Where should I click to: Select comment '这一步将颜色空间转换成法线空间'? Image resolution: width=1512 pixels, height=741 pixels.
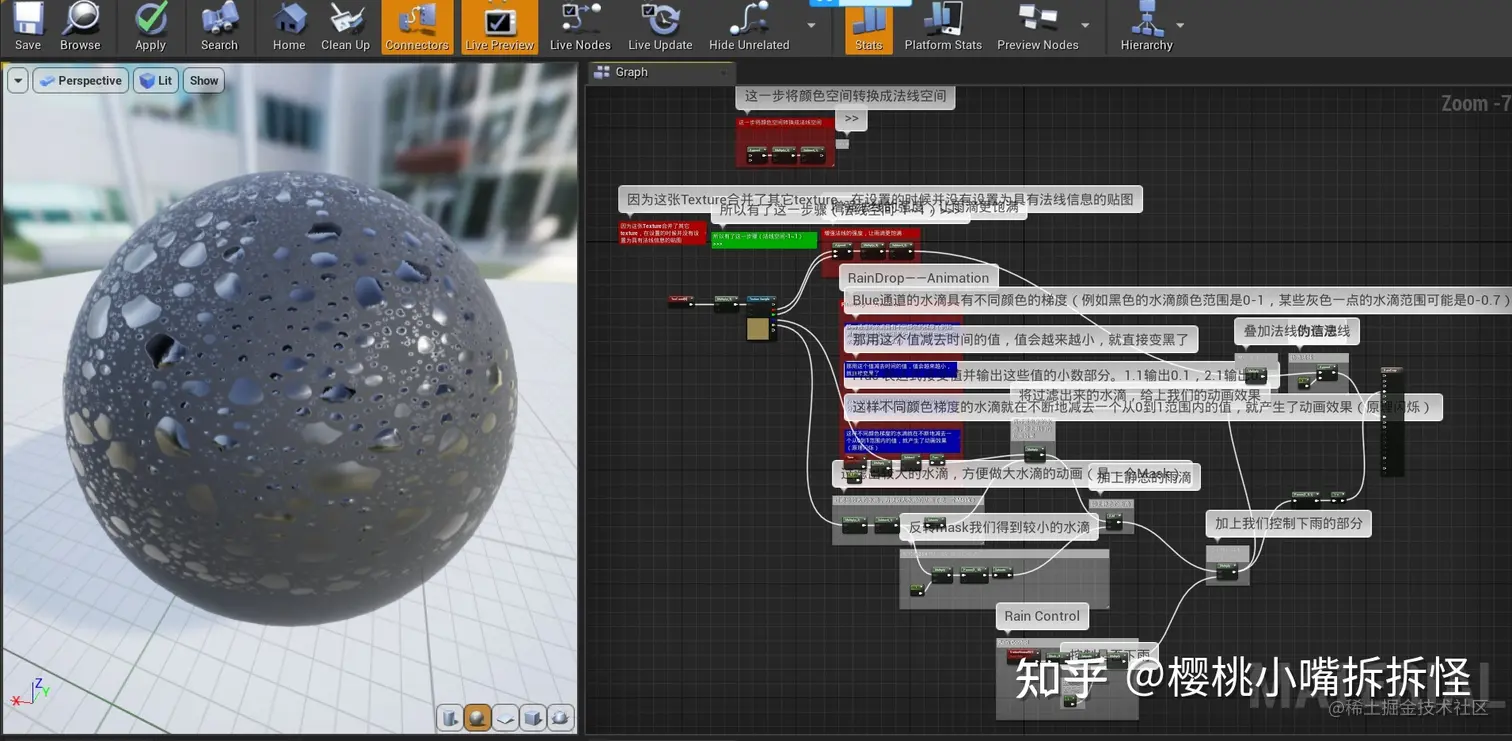(845, 97)
